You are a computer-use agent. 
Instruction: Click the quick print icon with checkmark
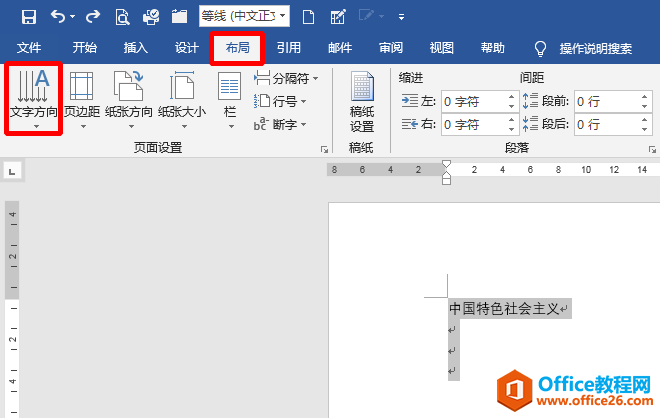[x=151, y=17]
